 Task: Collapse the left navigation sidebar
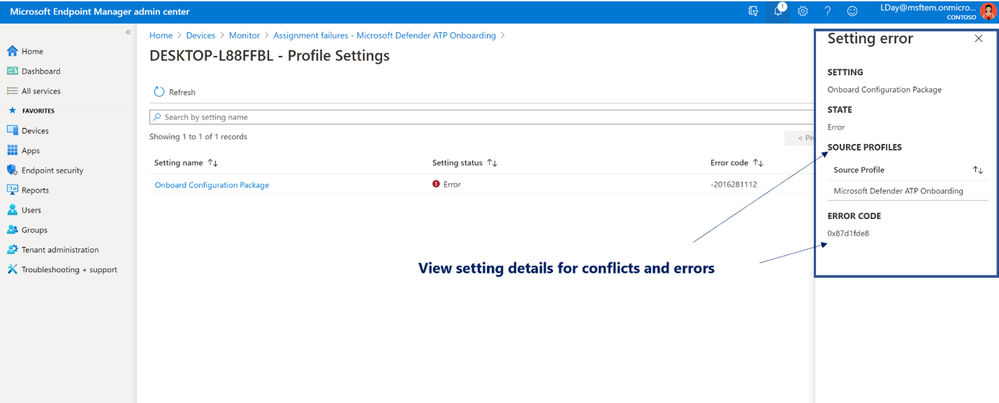[x=128, y=32]
